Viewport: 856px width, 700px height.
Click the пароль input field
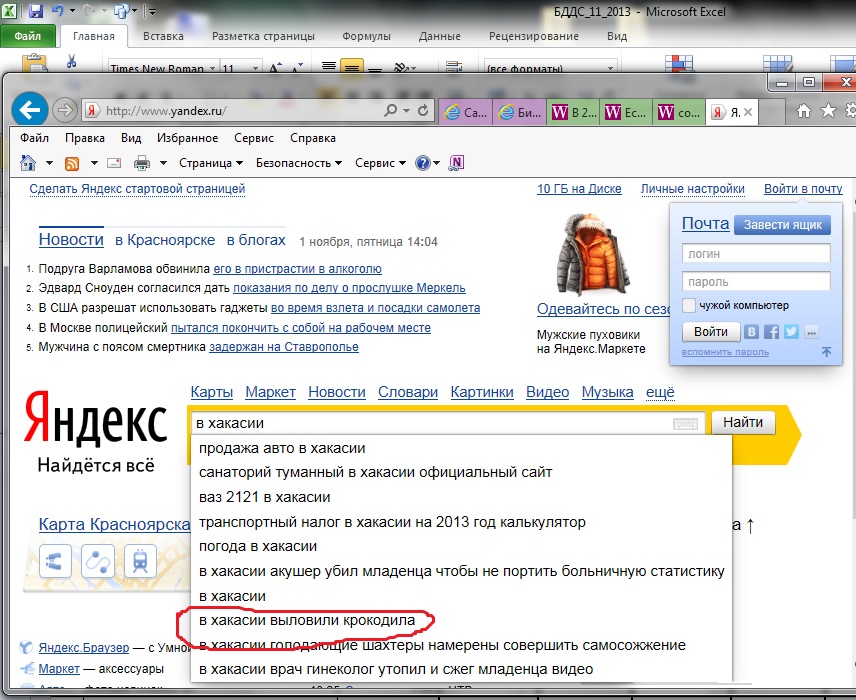coord(756,282)
